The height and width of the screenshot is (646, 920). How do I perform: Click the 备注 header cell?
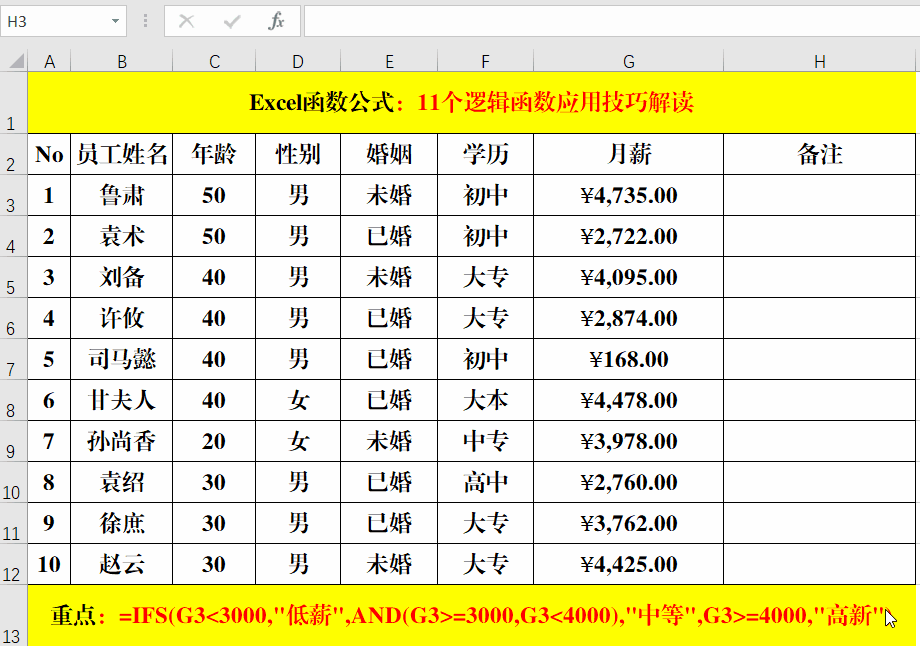[820, 154]
